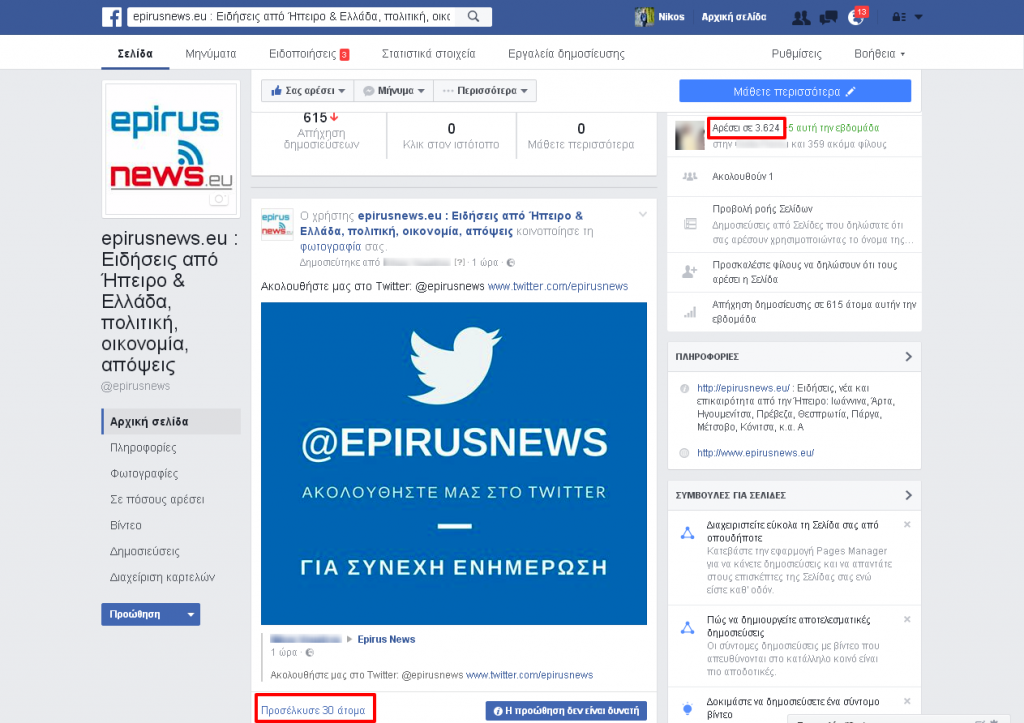Expand the ΠΛΗΡΟΦΟΡΙΕΣ section chevron
Screen dimensions: 1024x723
click(908, 357)
